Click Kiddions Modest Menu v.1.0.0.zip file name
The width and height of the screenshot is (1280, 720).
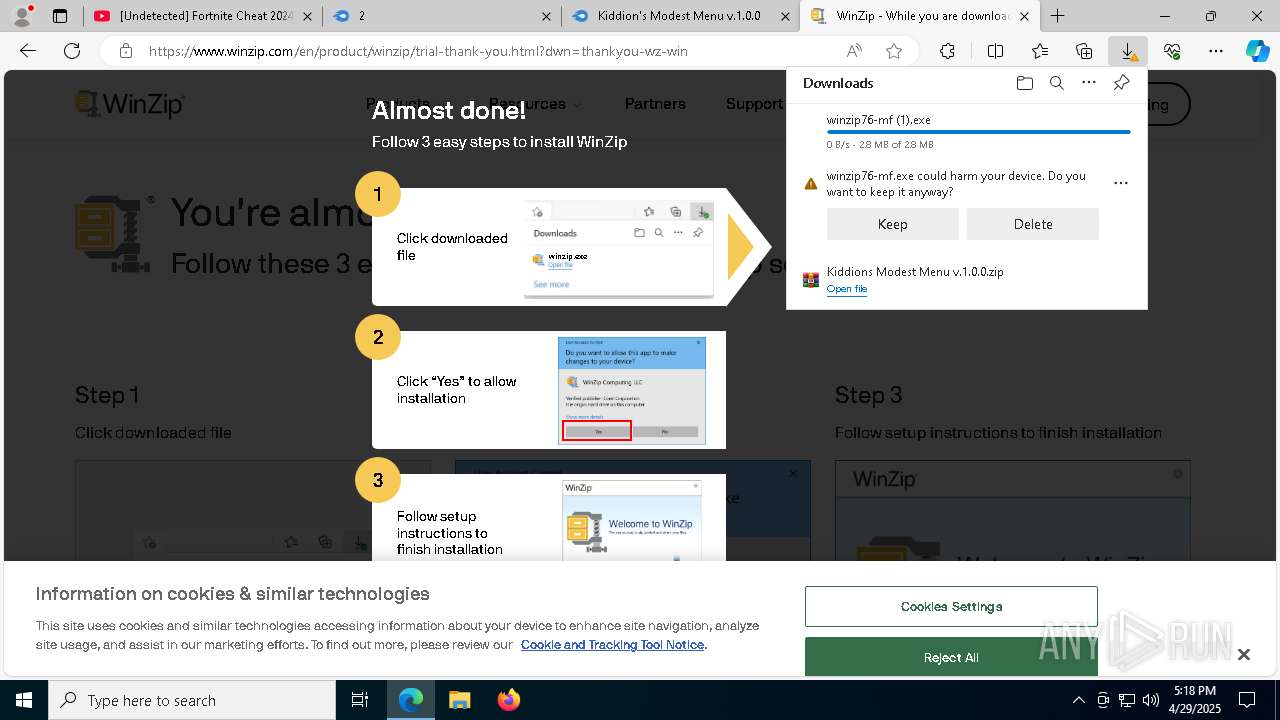click(915, 272)
